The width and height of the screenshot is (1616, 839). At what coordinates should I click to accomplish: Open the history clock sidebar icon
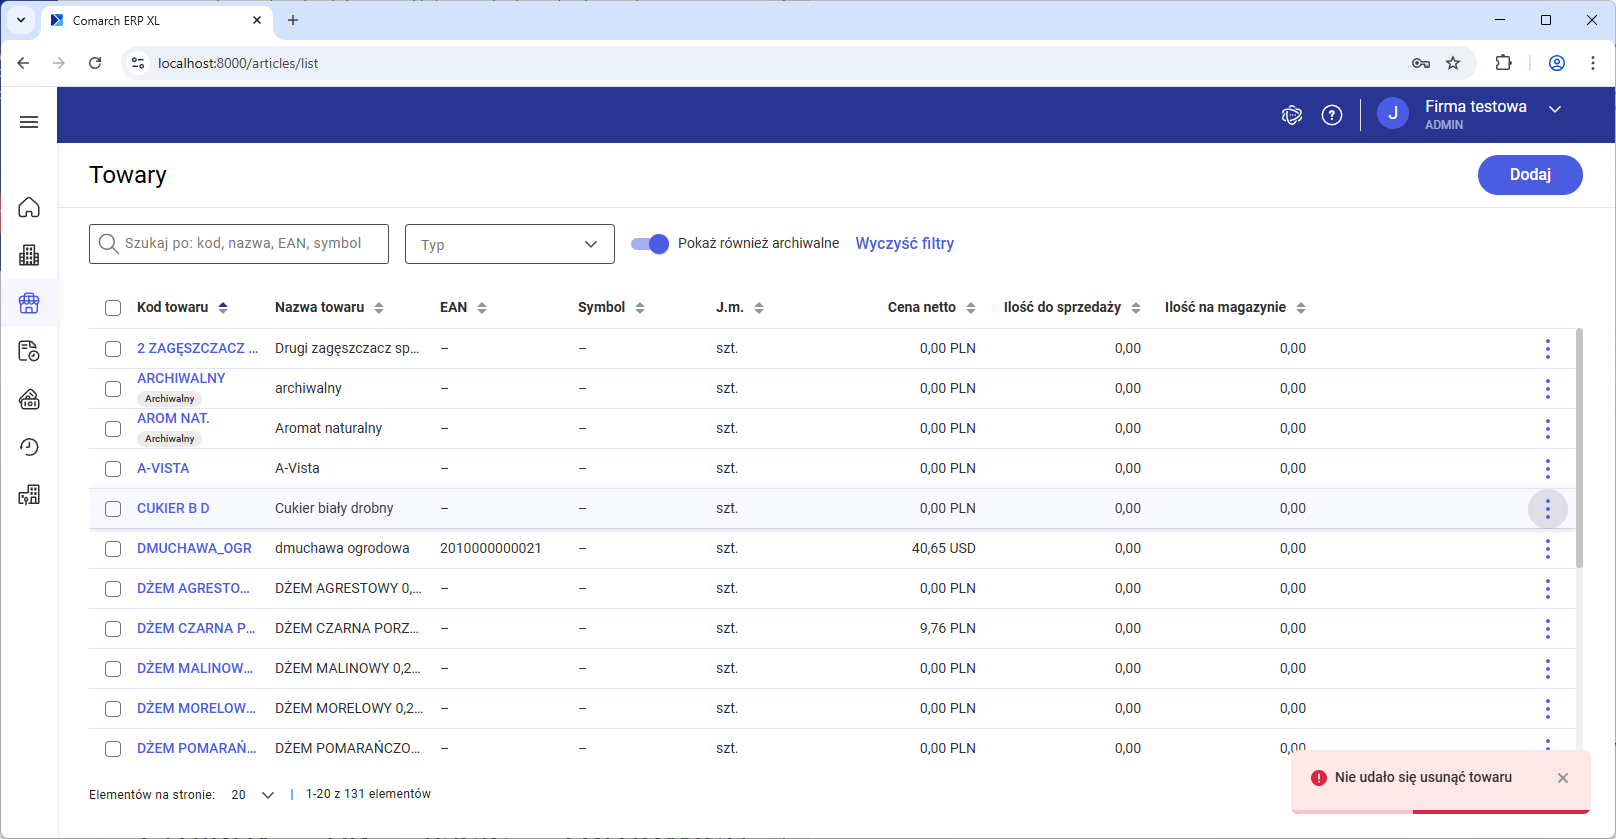pyautogui.click(x=29, y=447)
